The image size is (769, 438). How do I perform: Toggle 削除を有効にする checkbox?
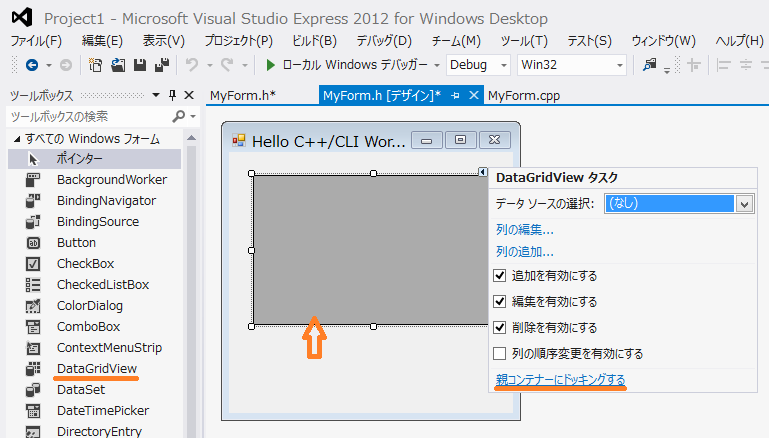pos(499,327)
